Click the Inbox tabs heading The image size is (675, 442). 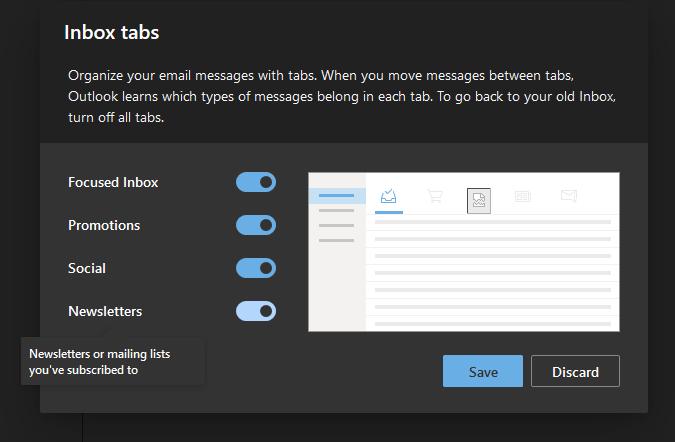point(111,32)
